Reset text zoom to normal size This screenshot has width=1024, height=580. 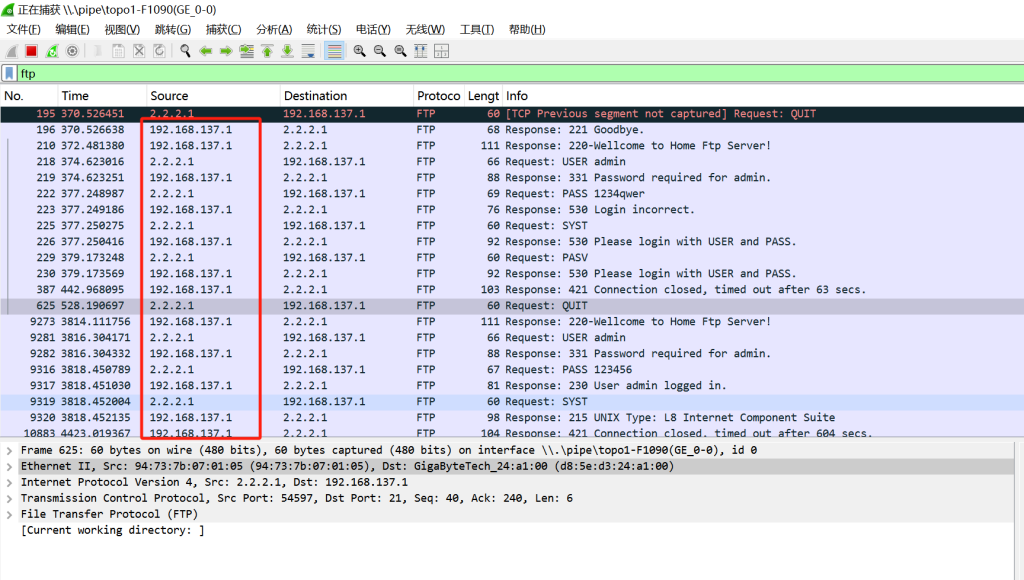click(x=400, y=51)
